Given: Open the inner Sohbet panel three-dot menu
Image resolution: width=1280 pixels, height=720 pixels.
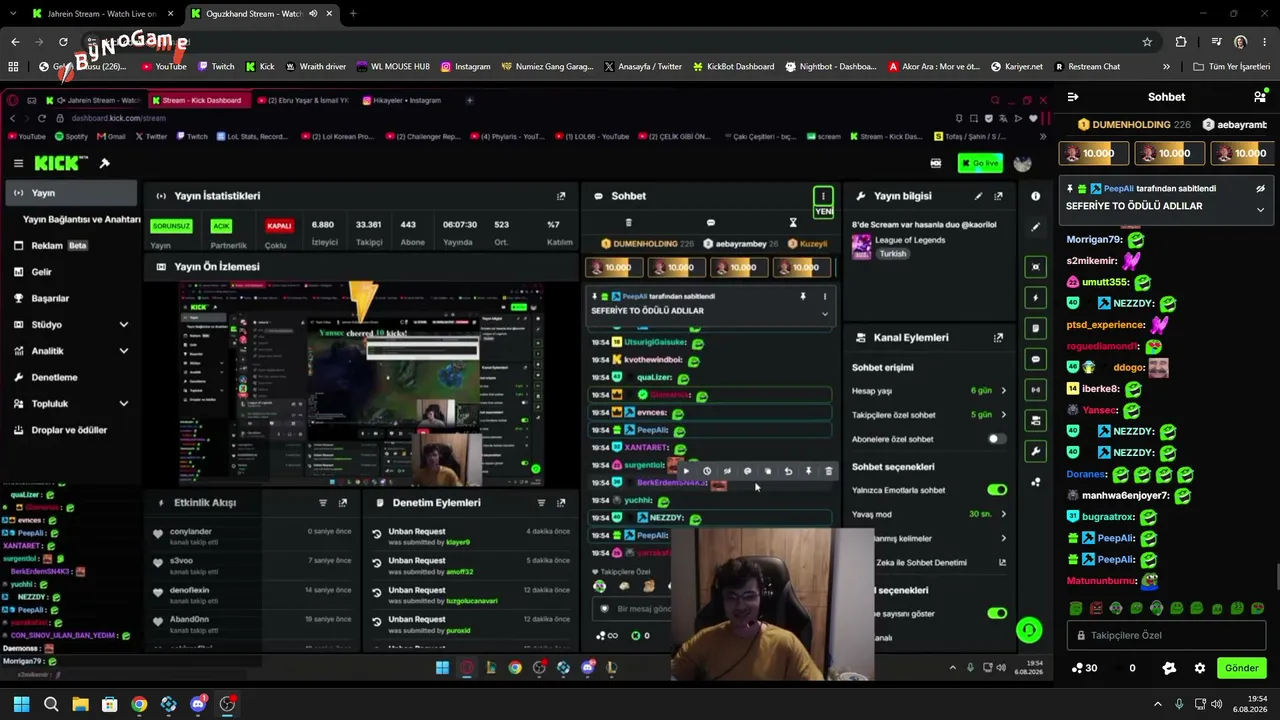Looking at the screenshot, I should click(823, 196).
